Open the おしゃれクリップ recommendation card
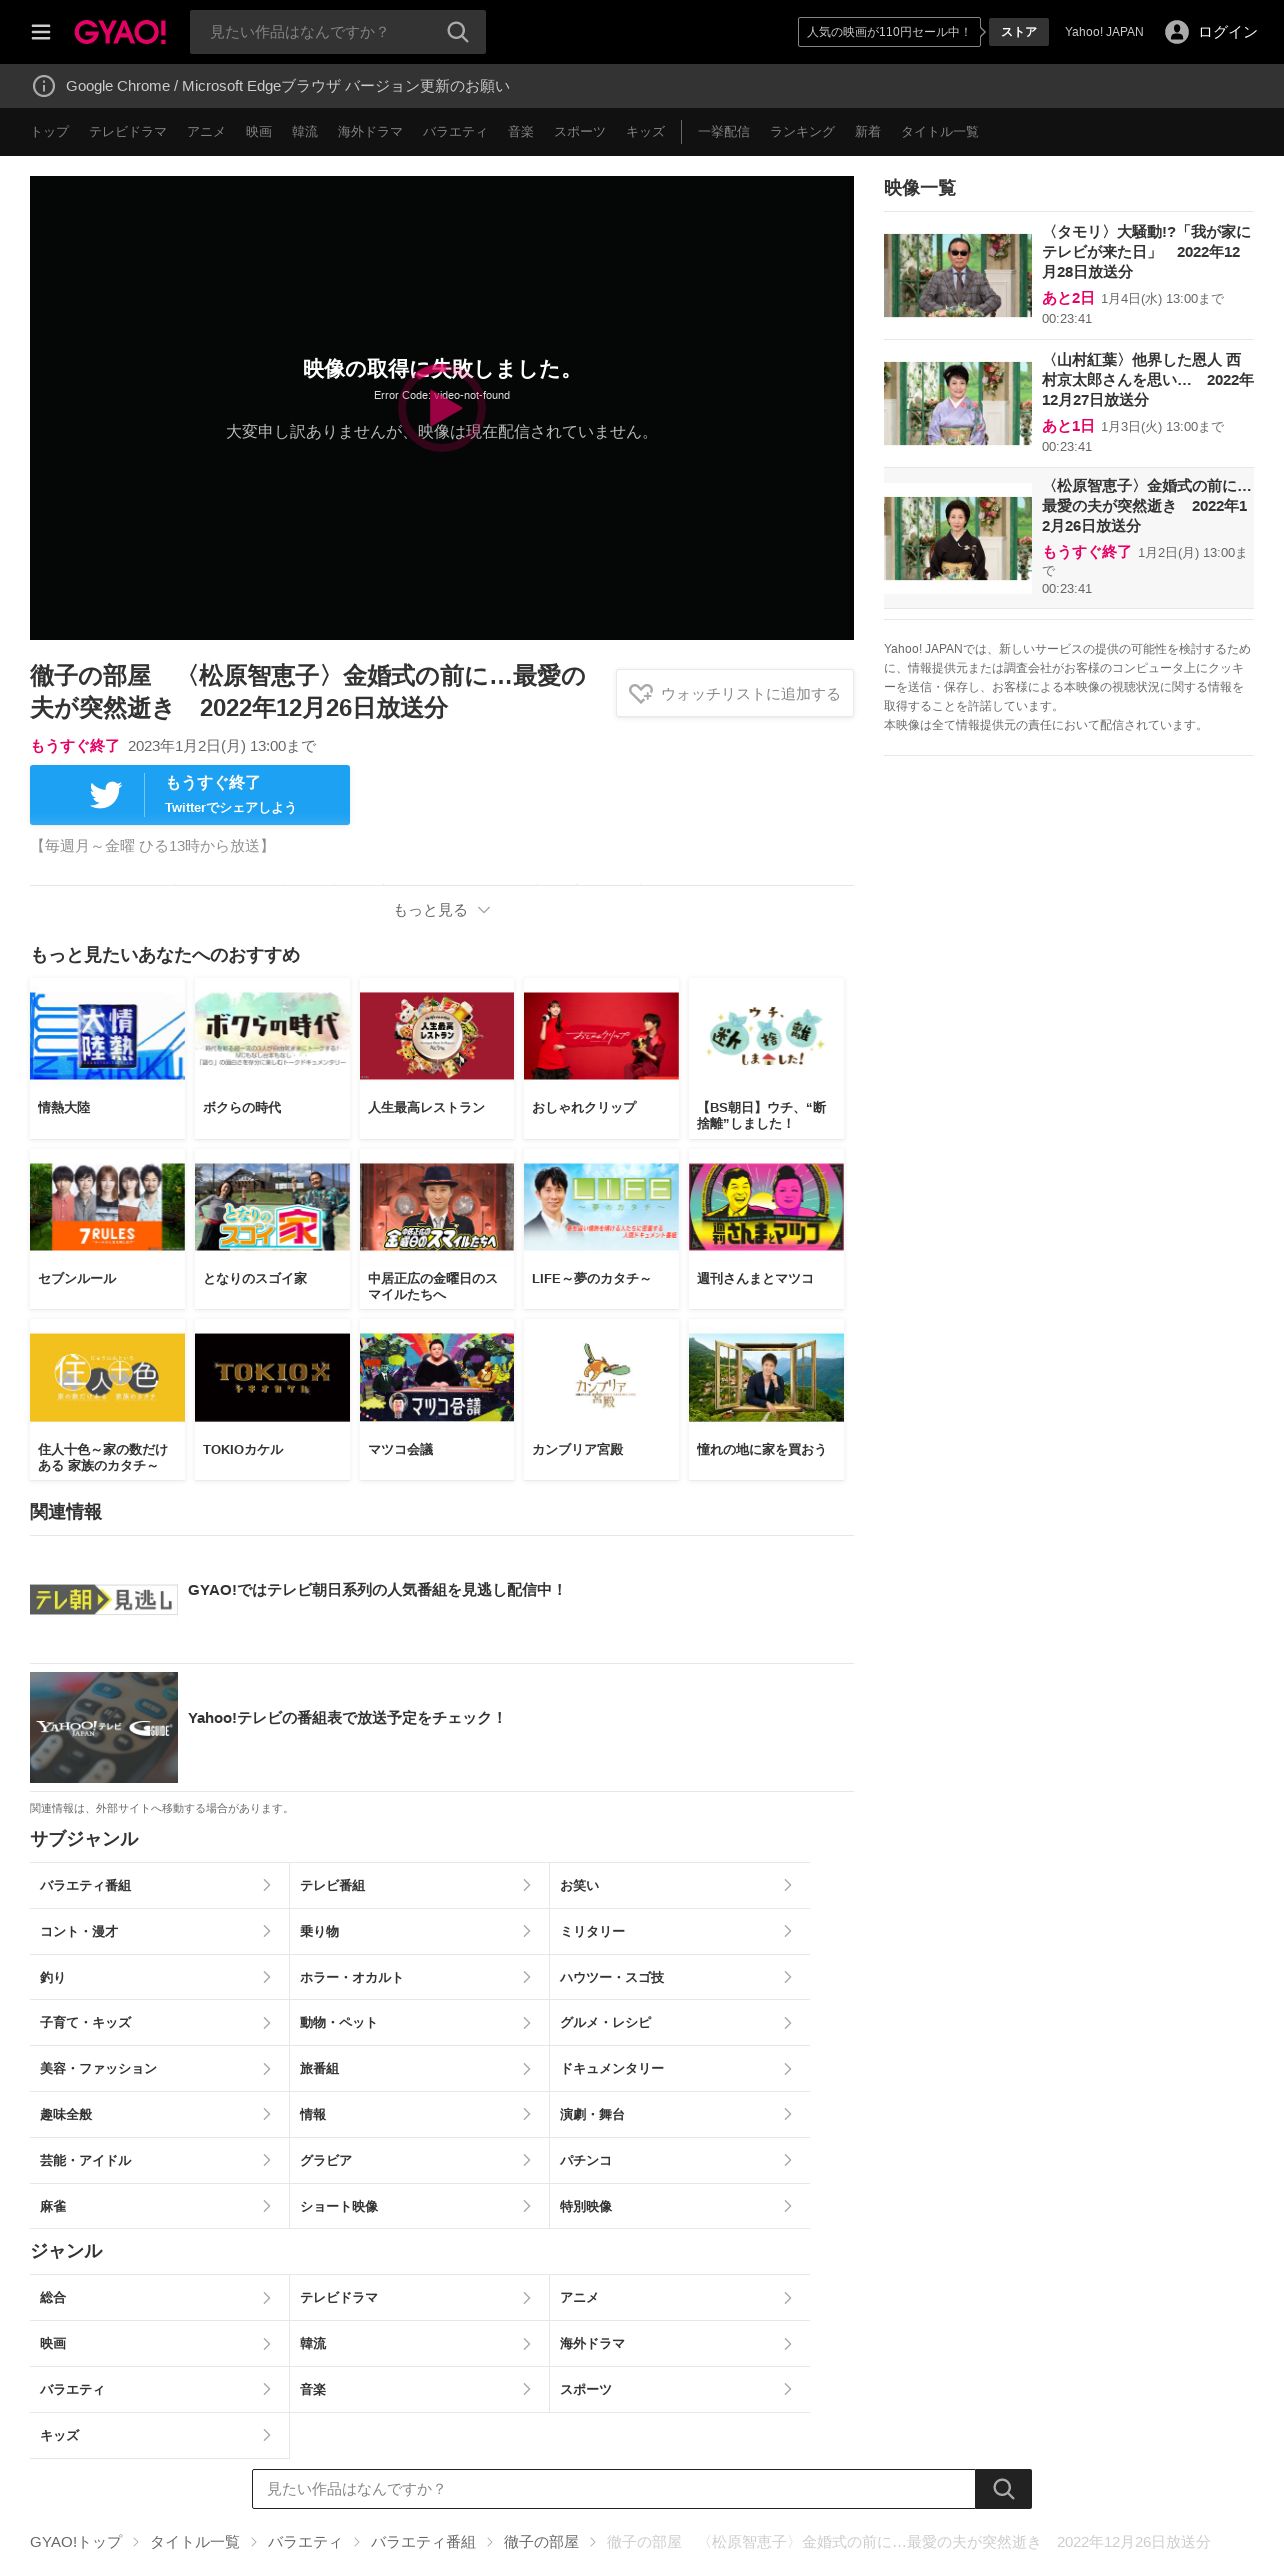This screenshot has height=2568, width=1284. [x=601, y=1058]
